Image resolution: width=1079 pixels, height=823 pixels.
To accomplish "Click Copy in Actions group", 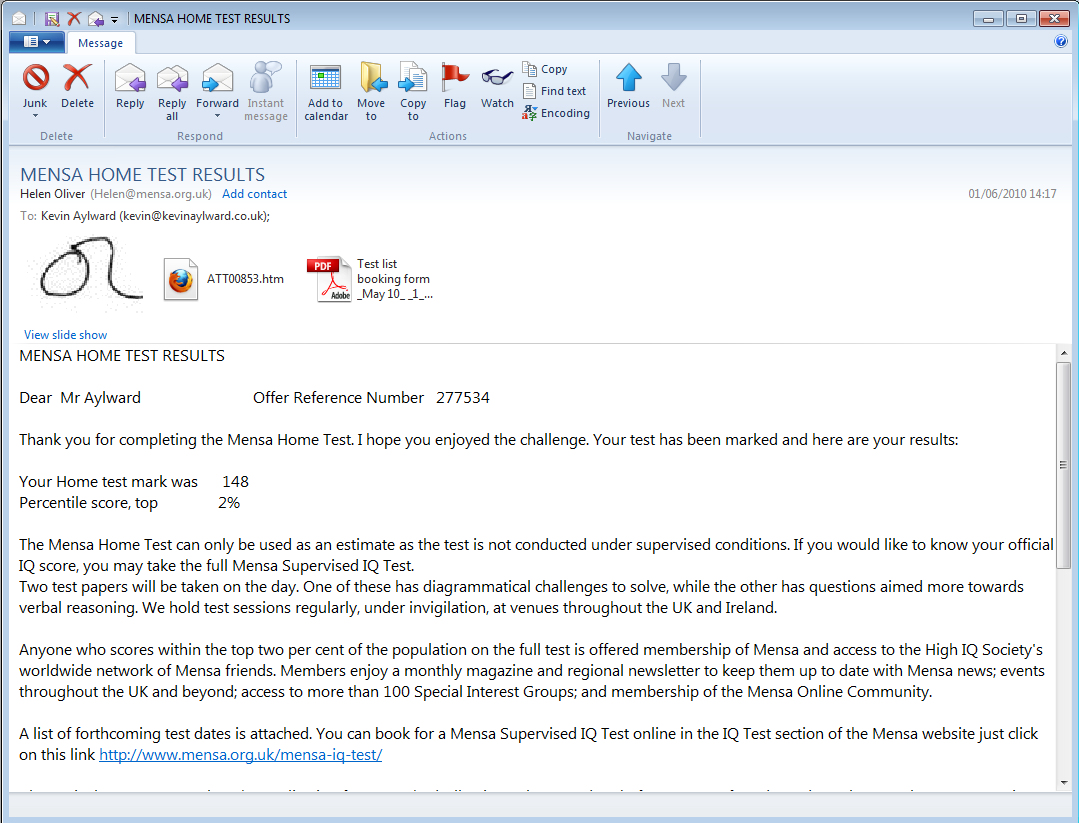I will [x=545, y=69].
